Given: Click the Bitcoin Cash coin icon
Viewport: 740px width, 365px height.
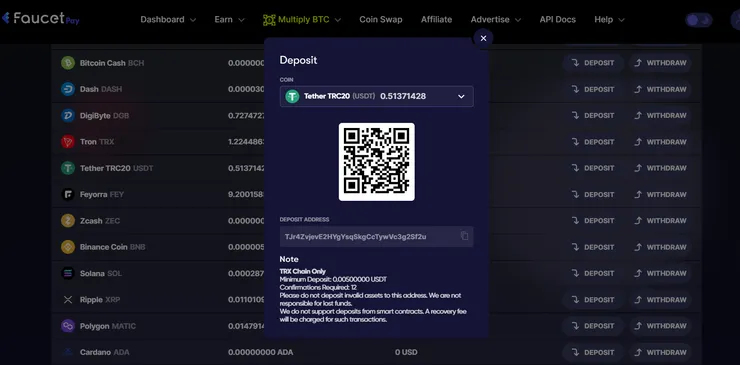Looking at the screenshot, I should click(x=68, y=63).
